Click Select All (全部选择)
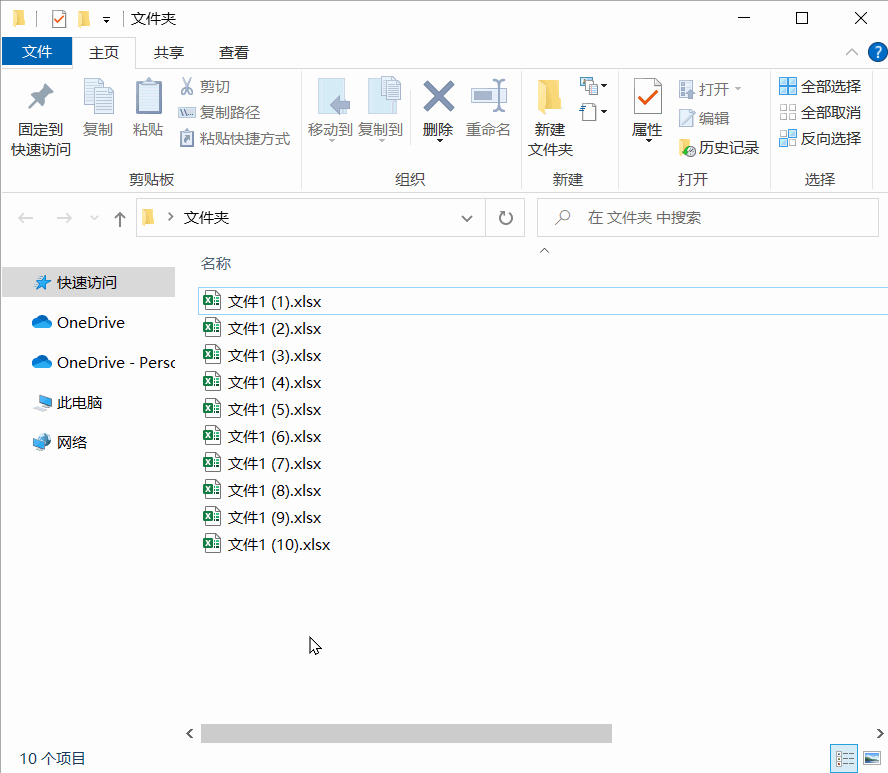Viewport: 888px width, 773px height. [x=820, y=87]
